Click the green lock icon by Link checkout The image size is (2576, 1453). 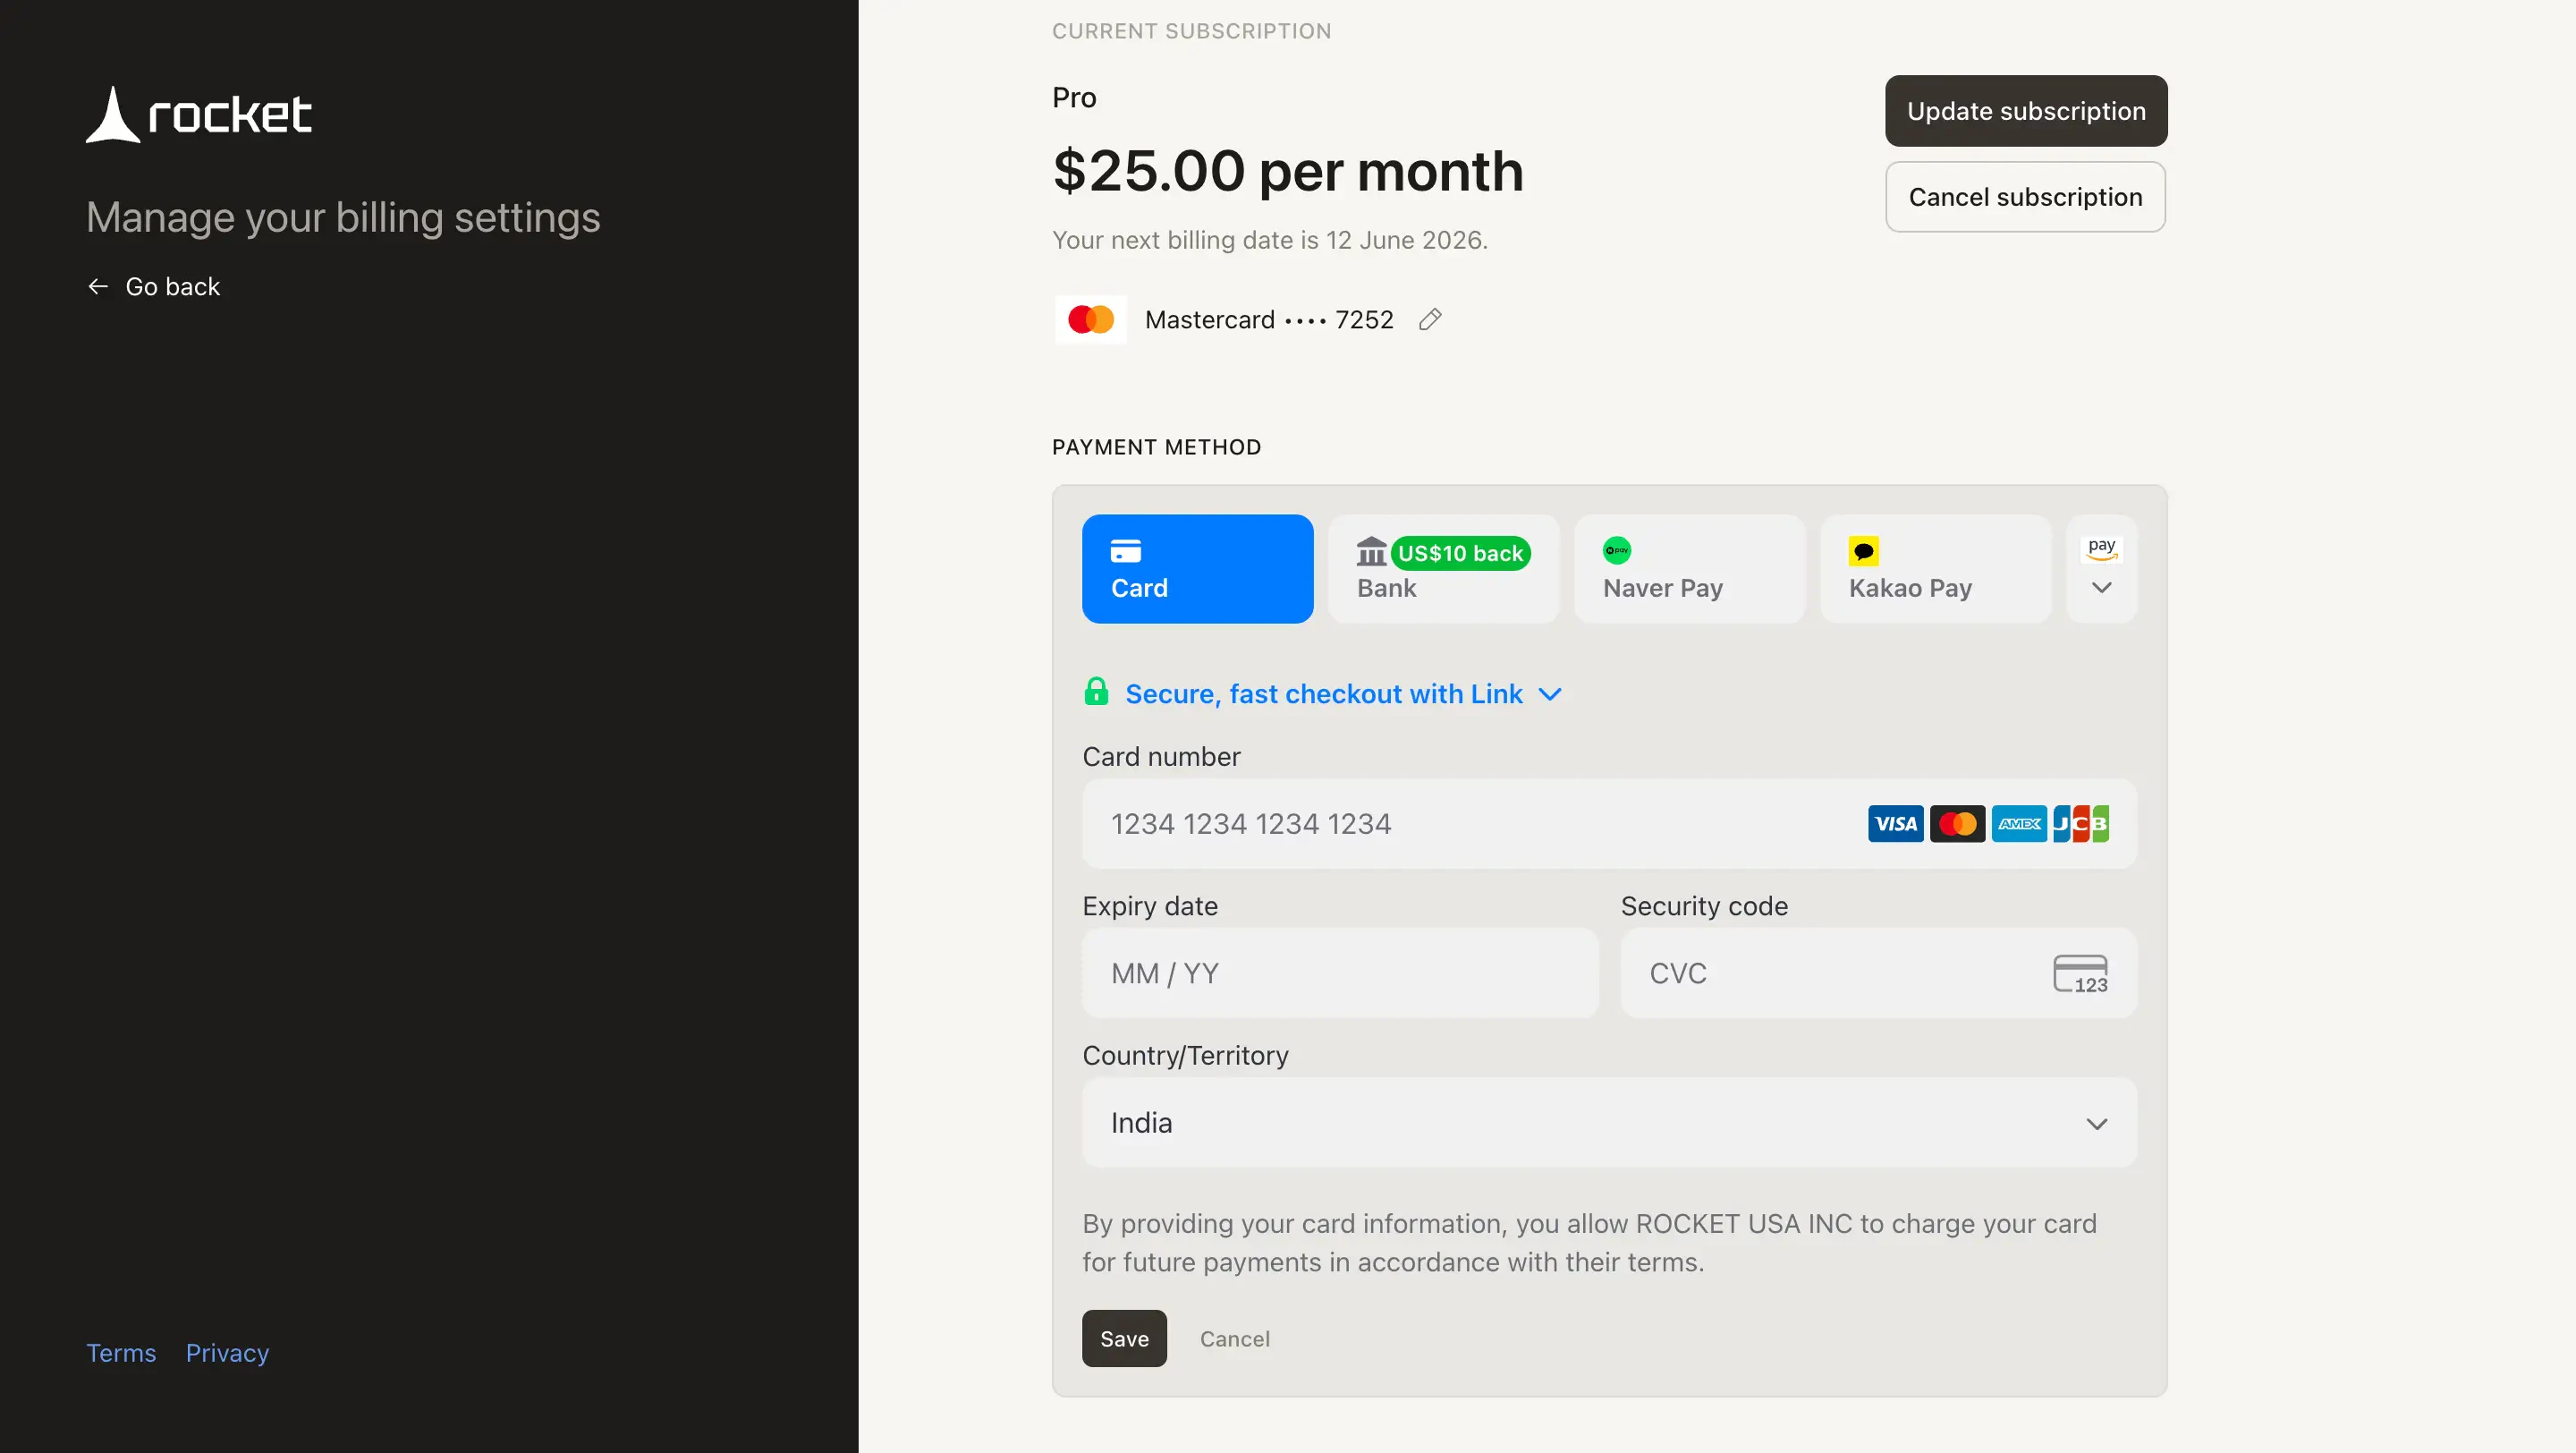(x=1096, y=692)
